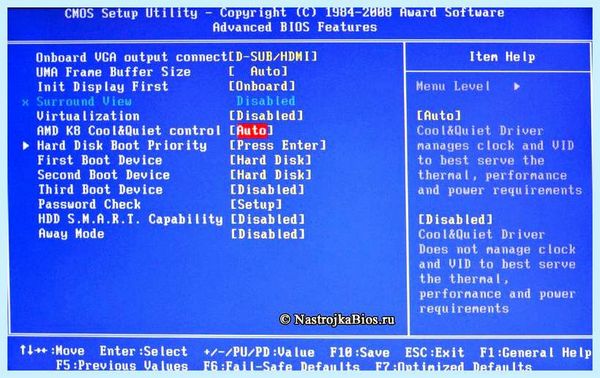Select UMA Frame Buffer Size label

click(x=113, y=72)
